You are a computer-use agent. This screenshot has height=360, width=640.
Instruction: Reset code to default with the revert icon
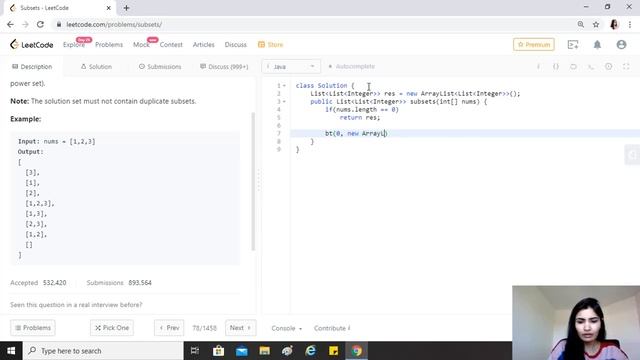tap(573, 67)
